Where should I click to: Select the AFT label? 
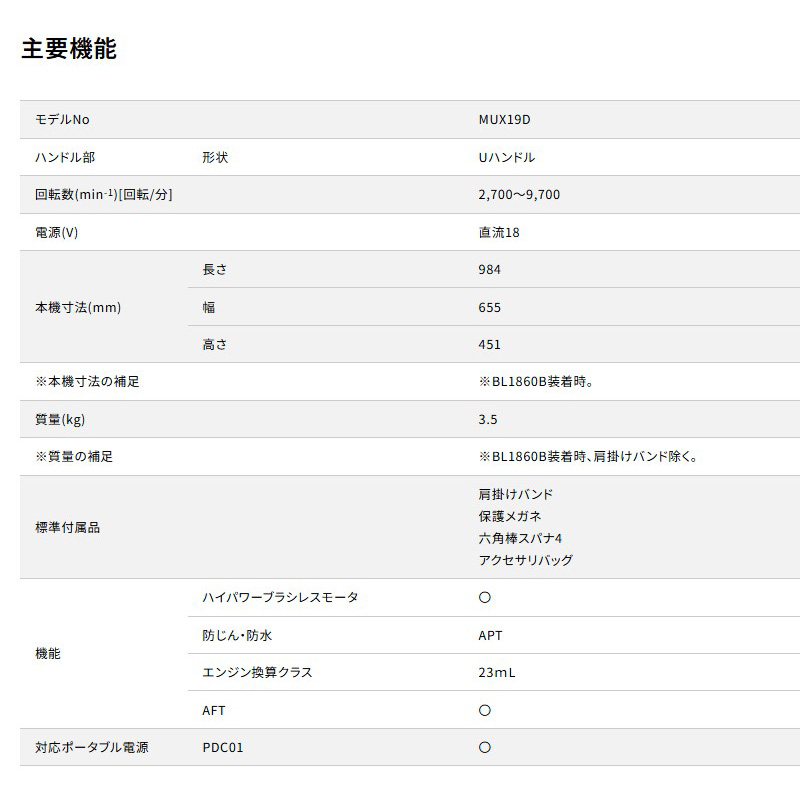coord(213,710)
